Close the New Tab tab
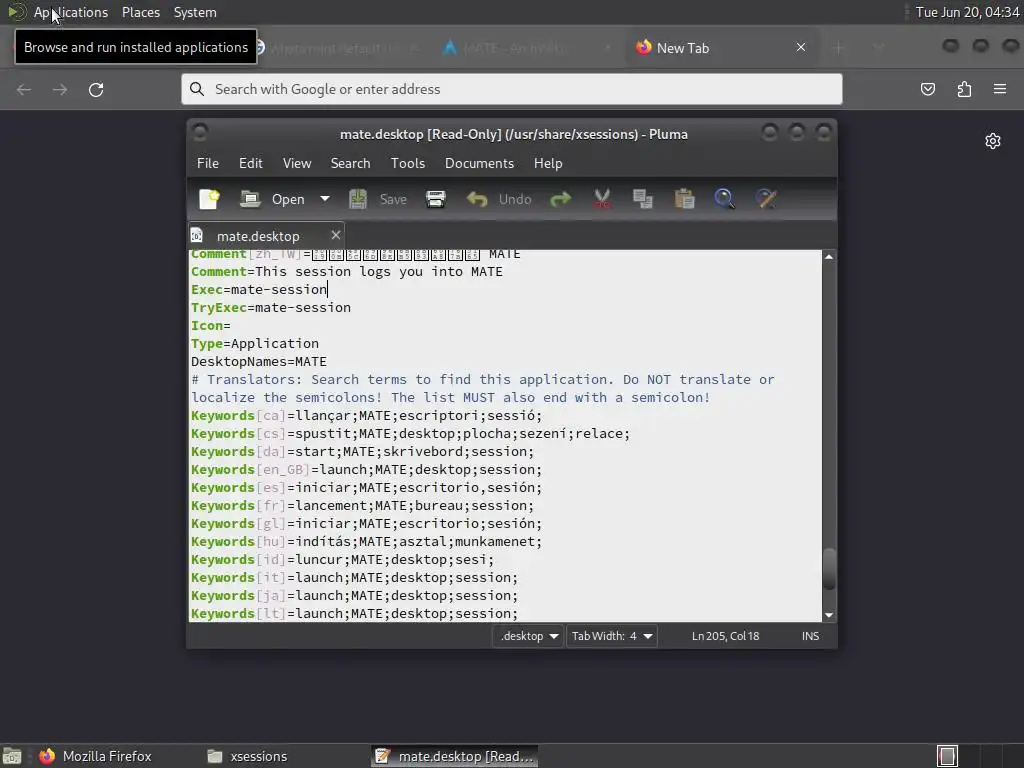This screenshot has width=1024, height=768. (x=801, y=47)
